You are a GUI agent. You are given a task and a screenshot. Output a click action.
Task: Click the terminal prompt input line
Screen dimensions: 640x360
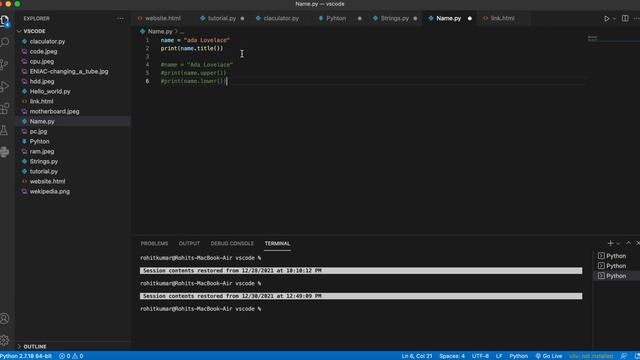200,309
